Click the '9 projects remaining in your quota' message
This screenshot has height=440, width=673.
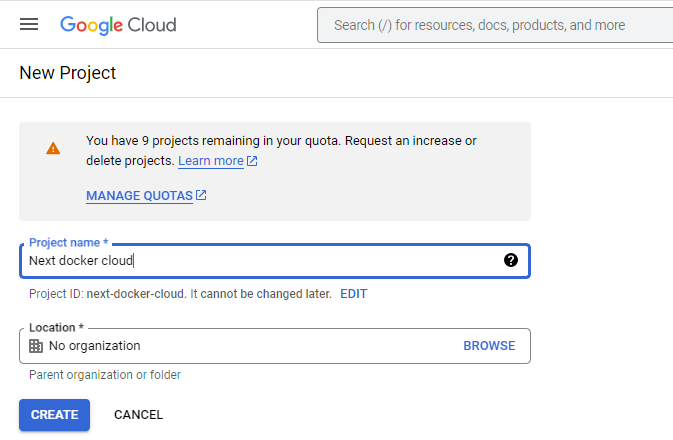coord(281,151)
